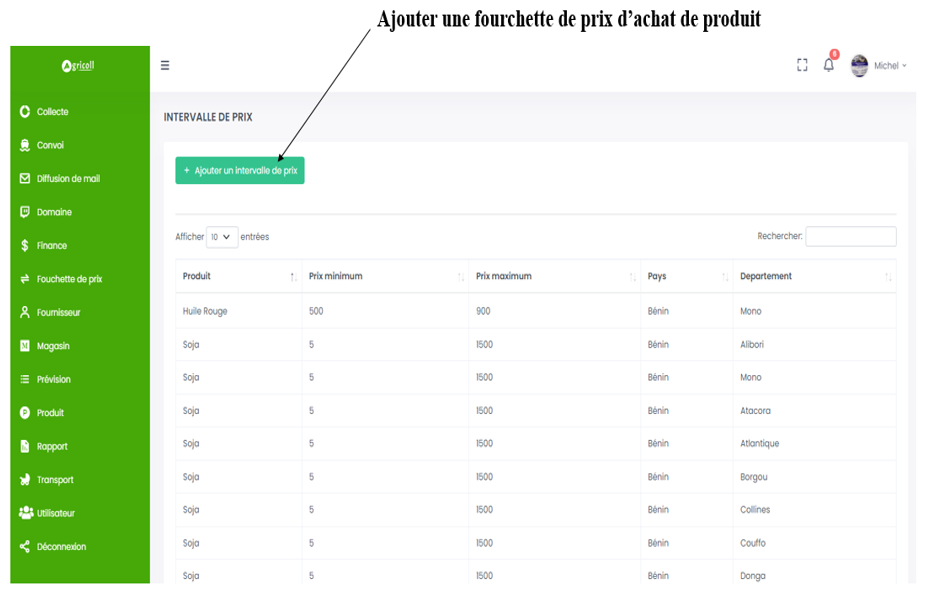Enter fullscreen with the expand icon
Viewport: 952px width, 602px height.
pos(801,64)
